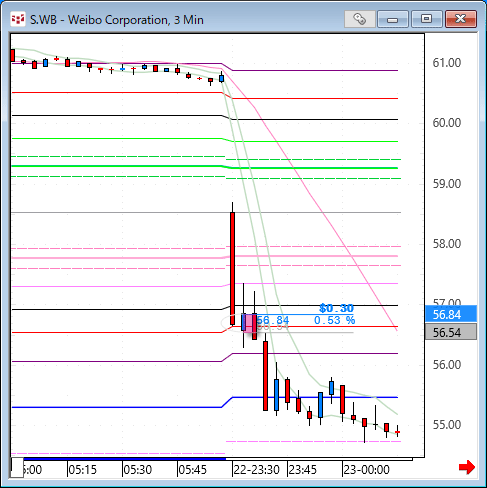Viewport: 487px width, 488px height.
Task: Click the 22-23:30 time axis label
Action: (256, 470)
